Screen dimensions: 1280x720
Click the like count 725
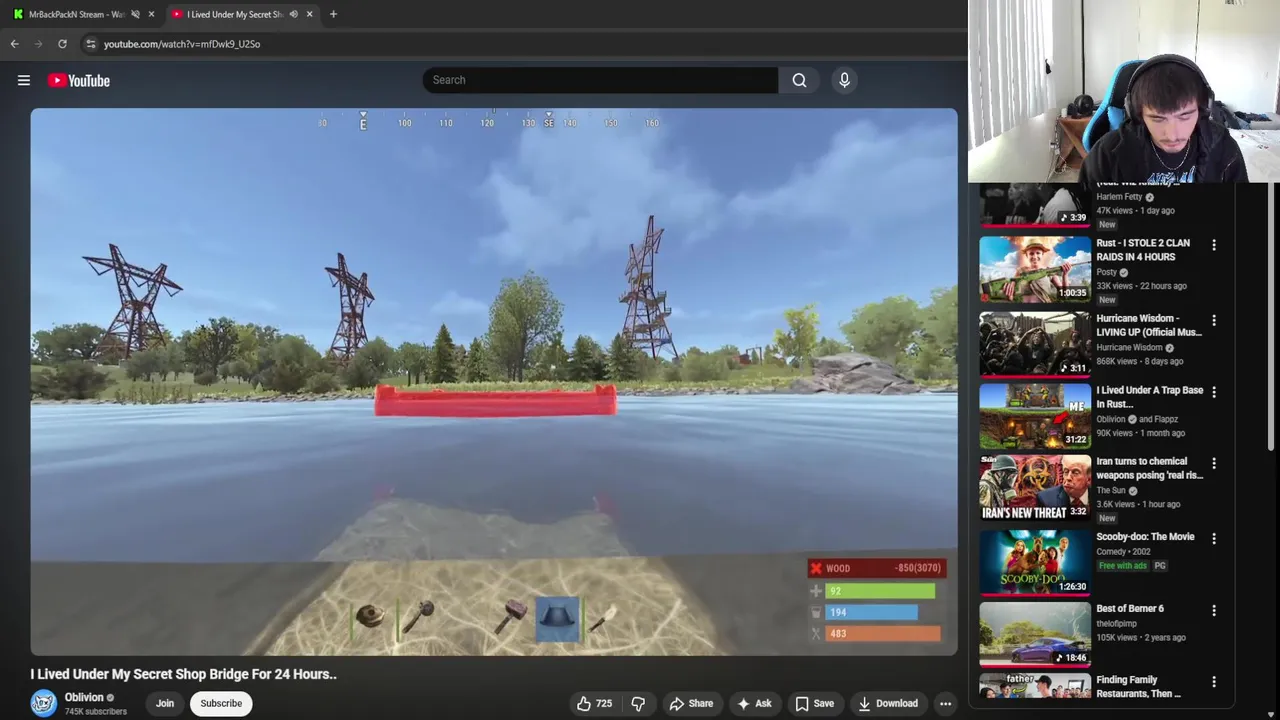[604, 704]
